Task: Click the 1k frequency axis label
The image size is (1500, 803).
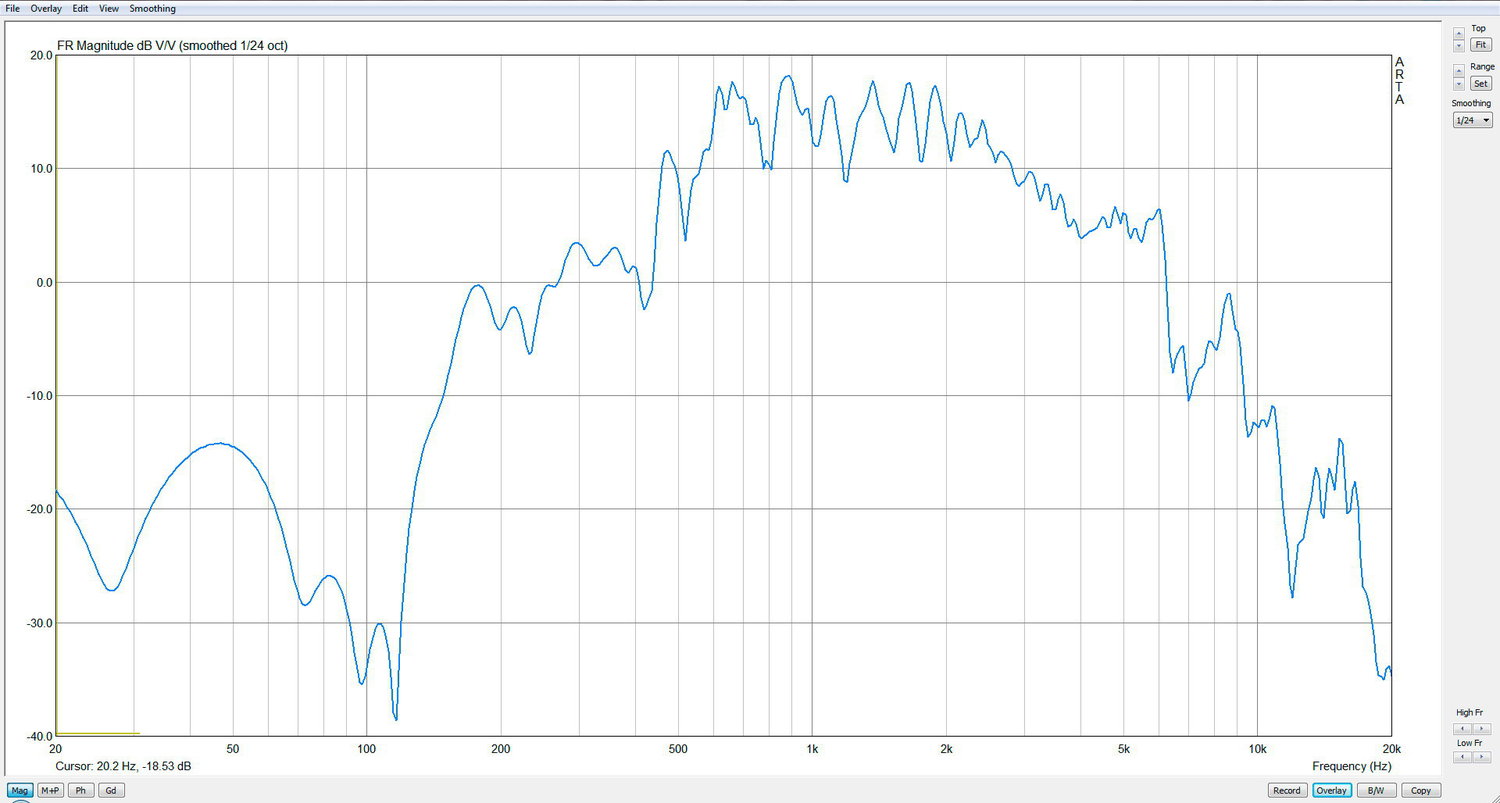Action: [x=812, y=748]
